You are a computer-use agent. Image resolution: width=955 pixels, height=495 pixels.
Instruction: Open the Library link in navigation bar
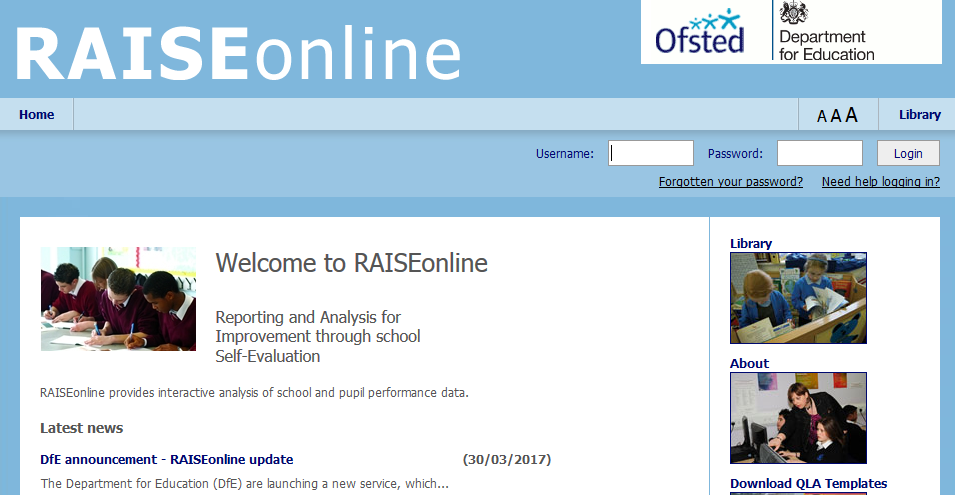click(x=920, y=114)
